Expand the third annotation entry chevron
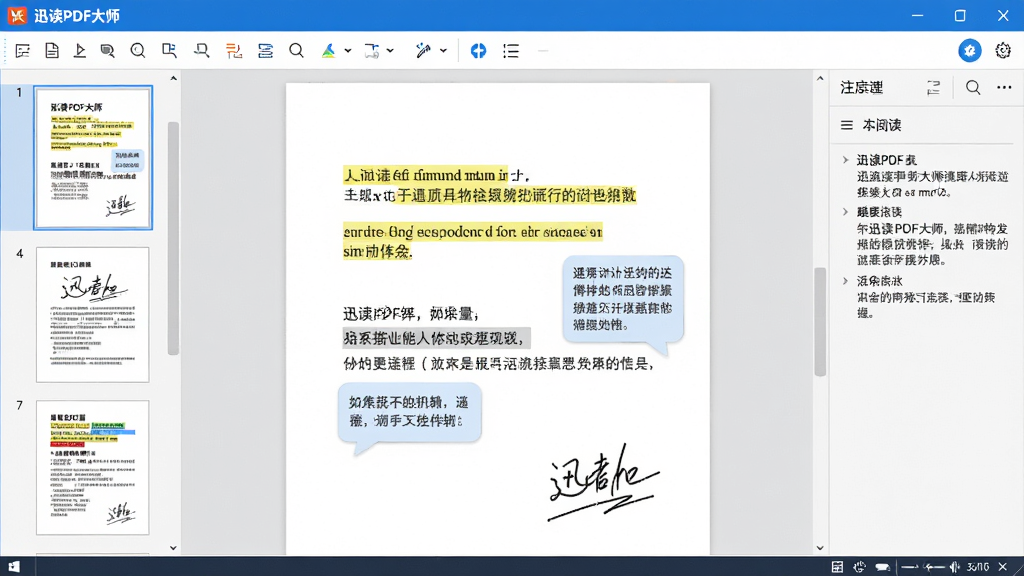1024x576 pixels. pos(846,281)
